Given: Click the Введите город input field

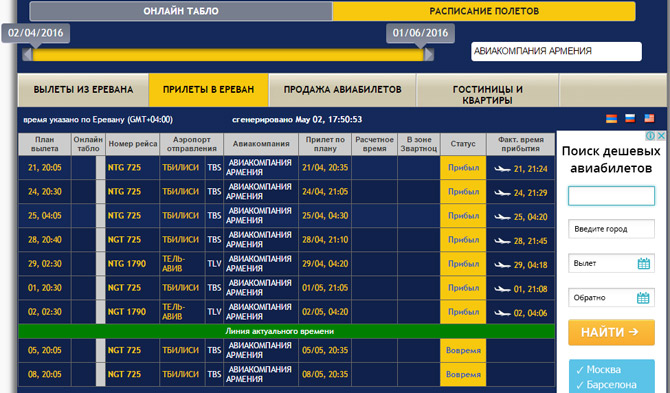Looking at the screenshot, I should pos(611,229).
